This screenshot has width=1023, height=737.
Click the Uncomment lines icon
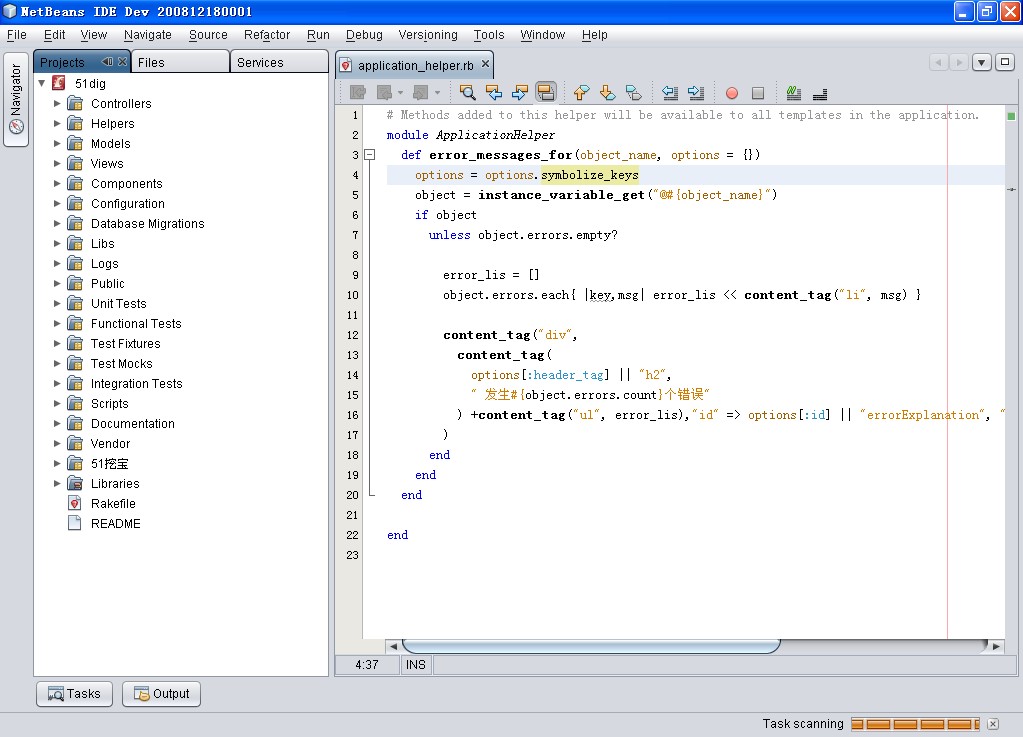click(819, 92)
